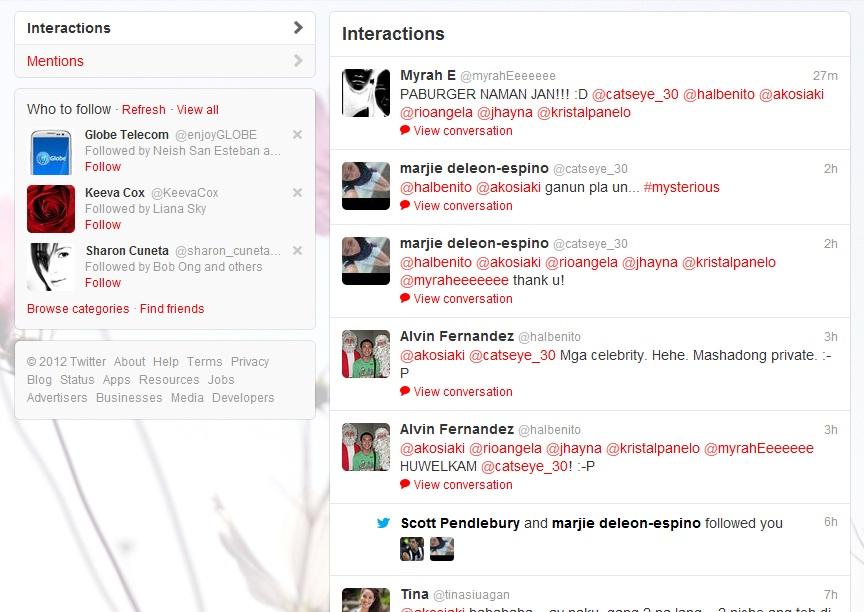View conversation on 'Mga celebrity' tweet

click(x=463, y=392)
